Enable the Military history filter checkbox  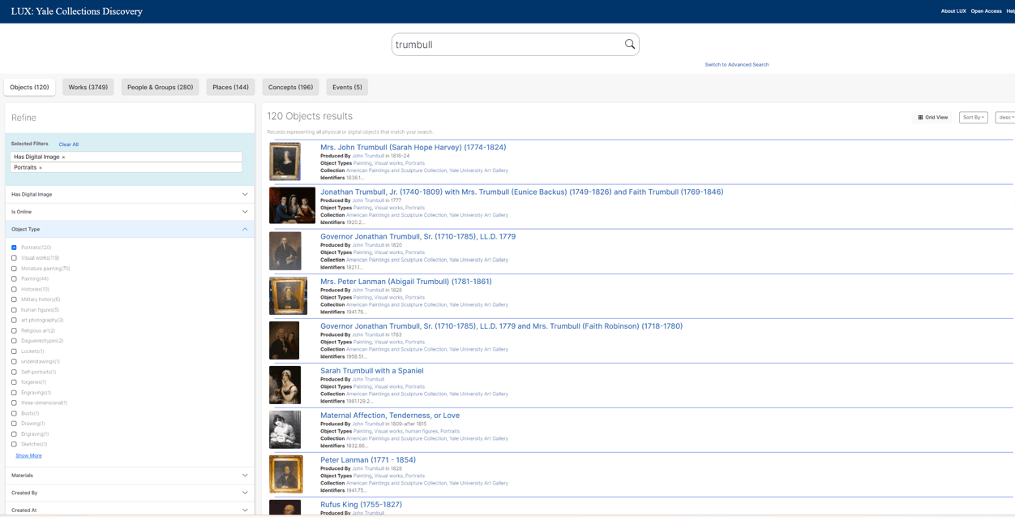pos(14,299)
